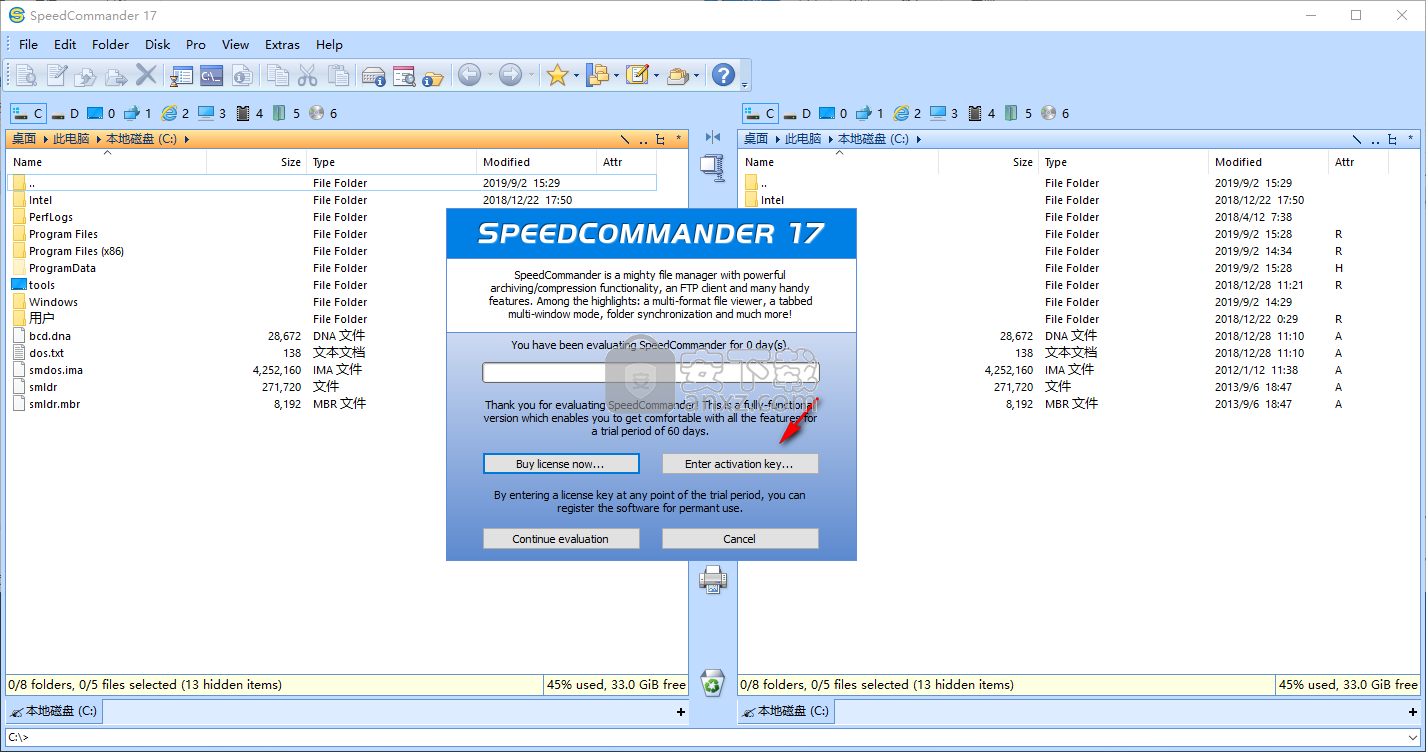The width and height of the screenshot is (1426, 752).
Task: Select tools folder in left panel
Action: pyautogui.click(x=42, y=285)
